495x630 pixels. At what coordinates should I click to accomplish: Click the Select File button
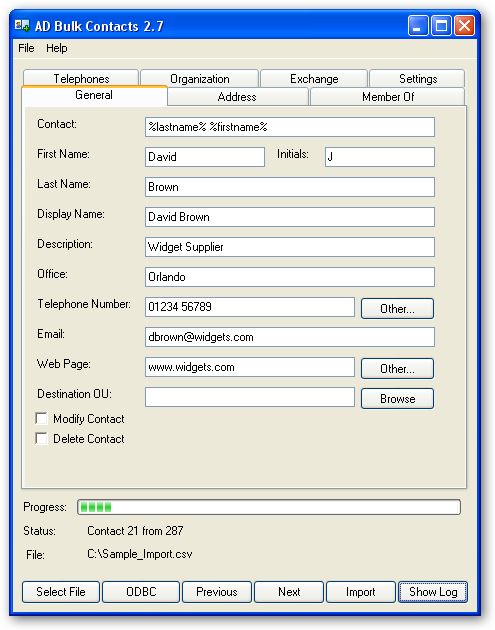coord(61,592)
